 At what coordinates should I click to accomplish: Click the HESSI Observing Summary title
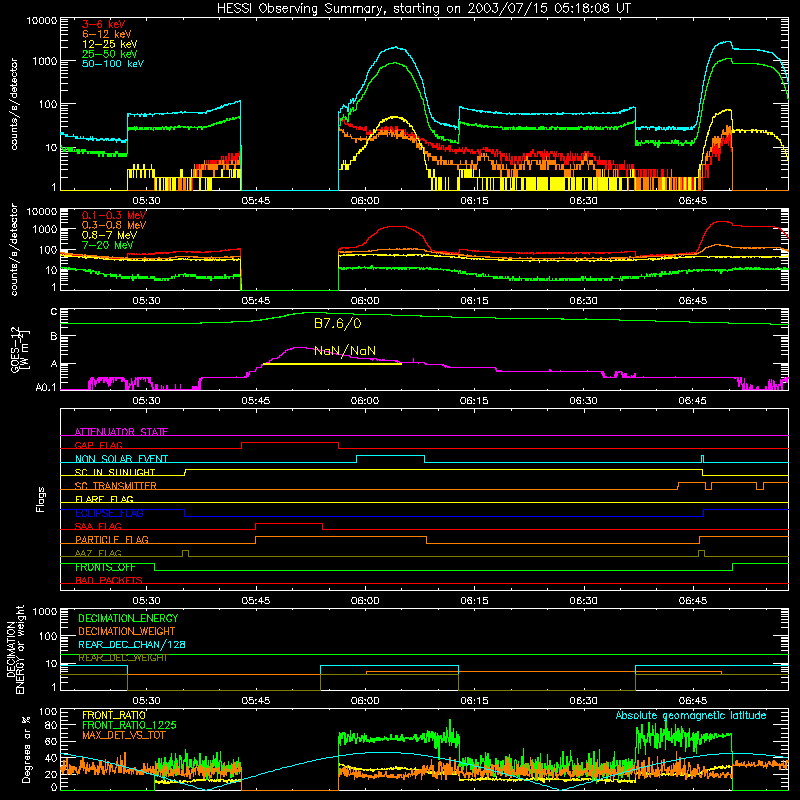click(x=423, y=9)
